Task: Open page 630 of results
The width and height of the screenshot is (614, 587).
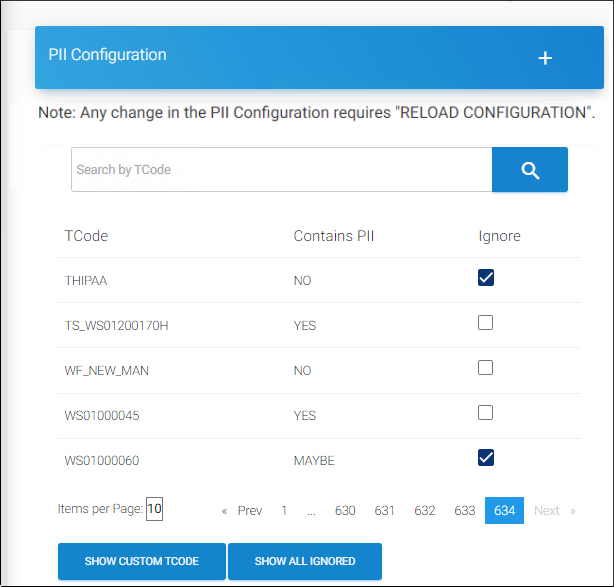Action: click(345, 511)
